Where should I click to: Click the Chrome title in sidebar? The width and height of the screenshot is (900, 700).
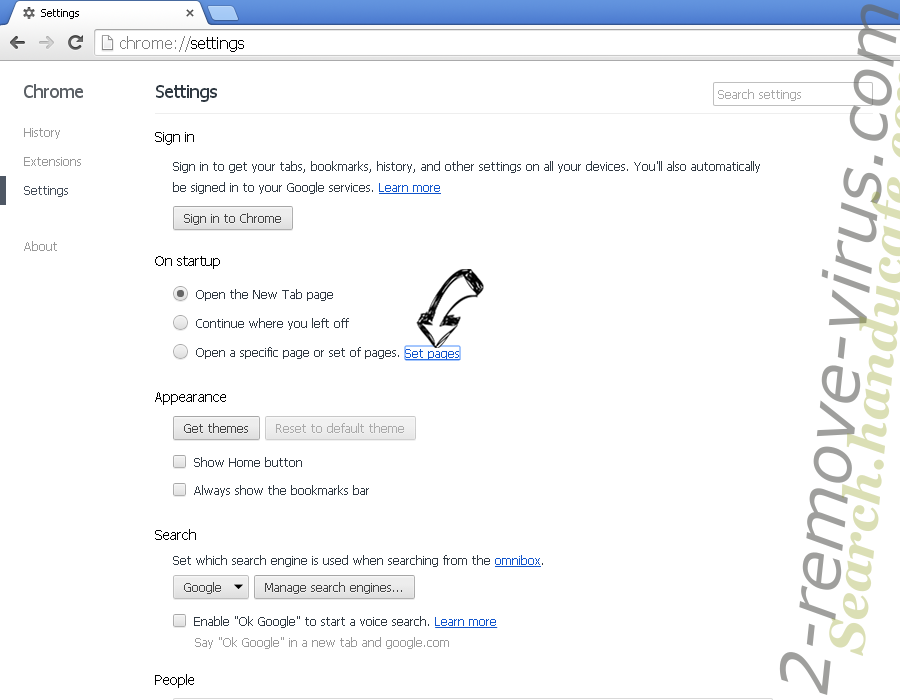pos(53,92)
